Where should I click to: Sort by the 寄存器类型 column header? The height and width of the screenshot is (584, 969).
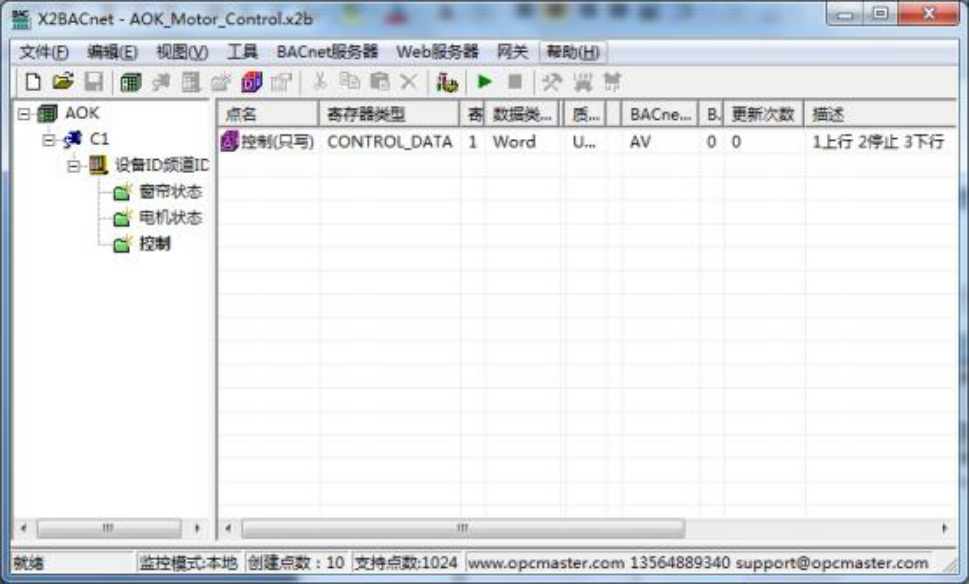(389, 114)
